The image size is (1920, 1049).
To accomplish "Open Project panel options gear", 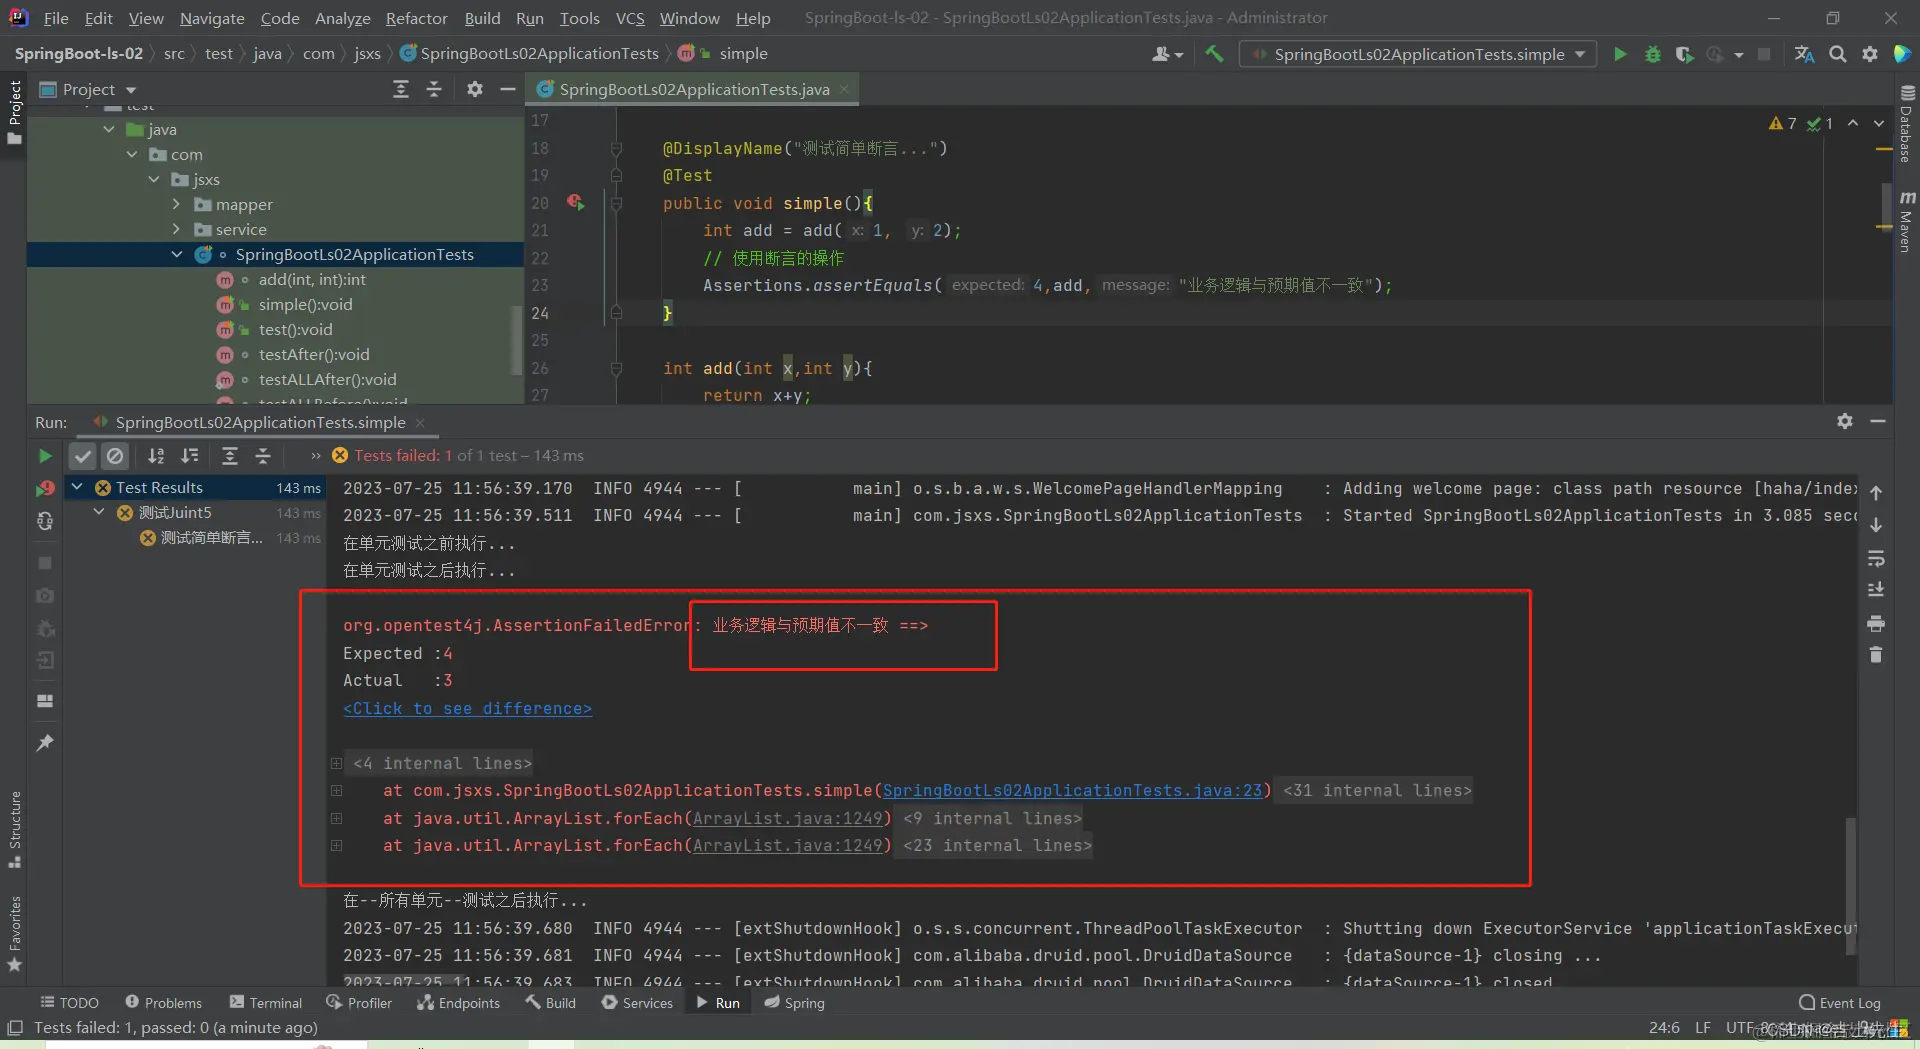I will point(475,89).
